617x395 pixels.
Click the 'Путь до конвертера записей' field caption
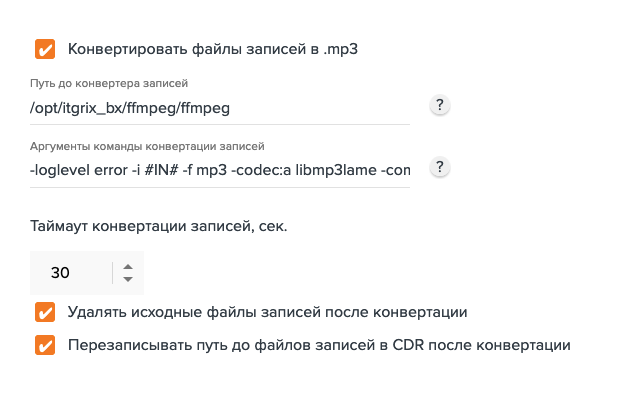point(109,83)
